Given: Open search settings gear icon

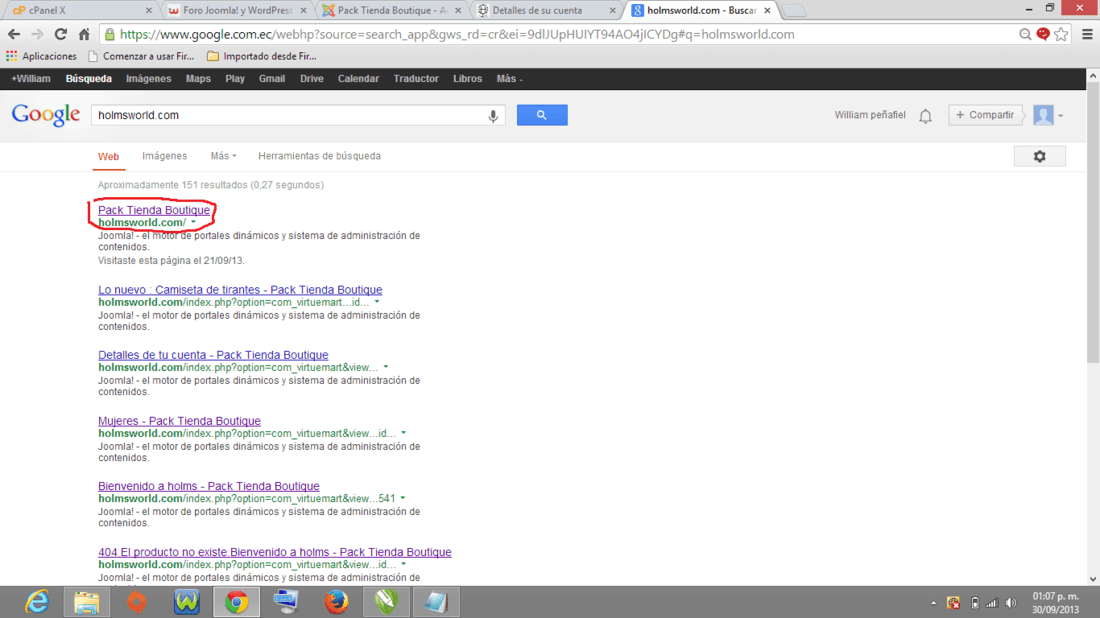Looking at the screenshot, I should tap(1040, 156).
